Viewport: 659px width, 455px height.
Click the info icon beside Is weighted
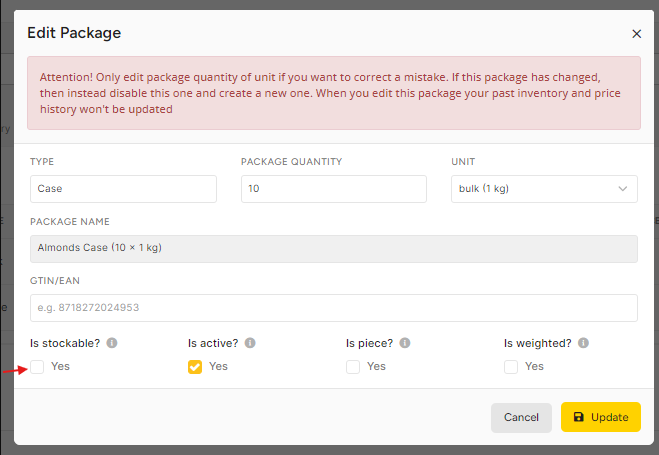(583, 343)
